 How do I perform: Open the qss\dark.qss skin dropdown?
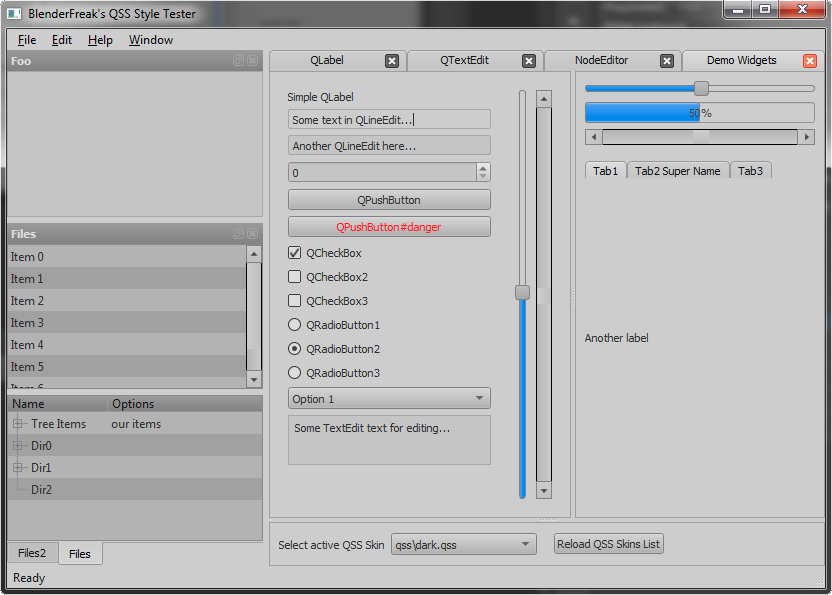pyautogui.click(x=464, y=544)
